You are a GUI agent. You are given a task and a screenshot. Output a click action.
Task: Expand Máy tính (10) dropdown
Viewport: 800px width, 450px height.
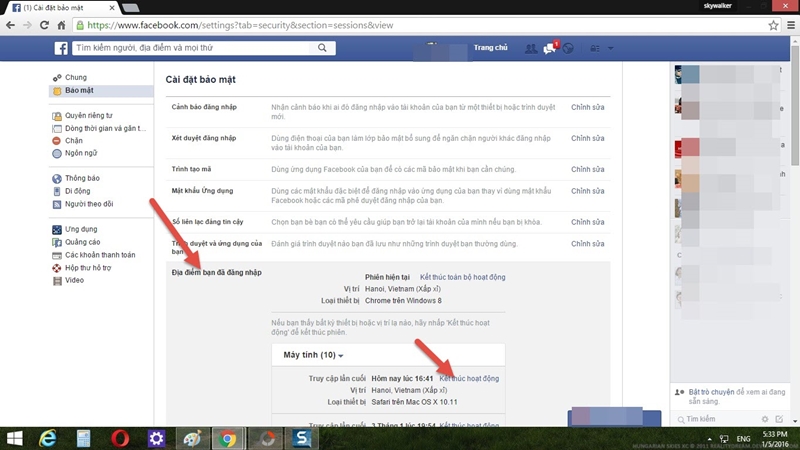pyautogui.click(x=313, y=355)
